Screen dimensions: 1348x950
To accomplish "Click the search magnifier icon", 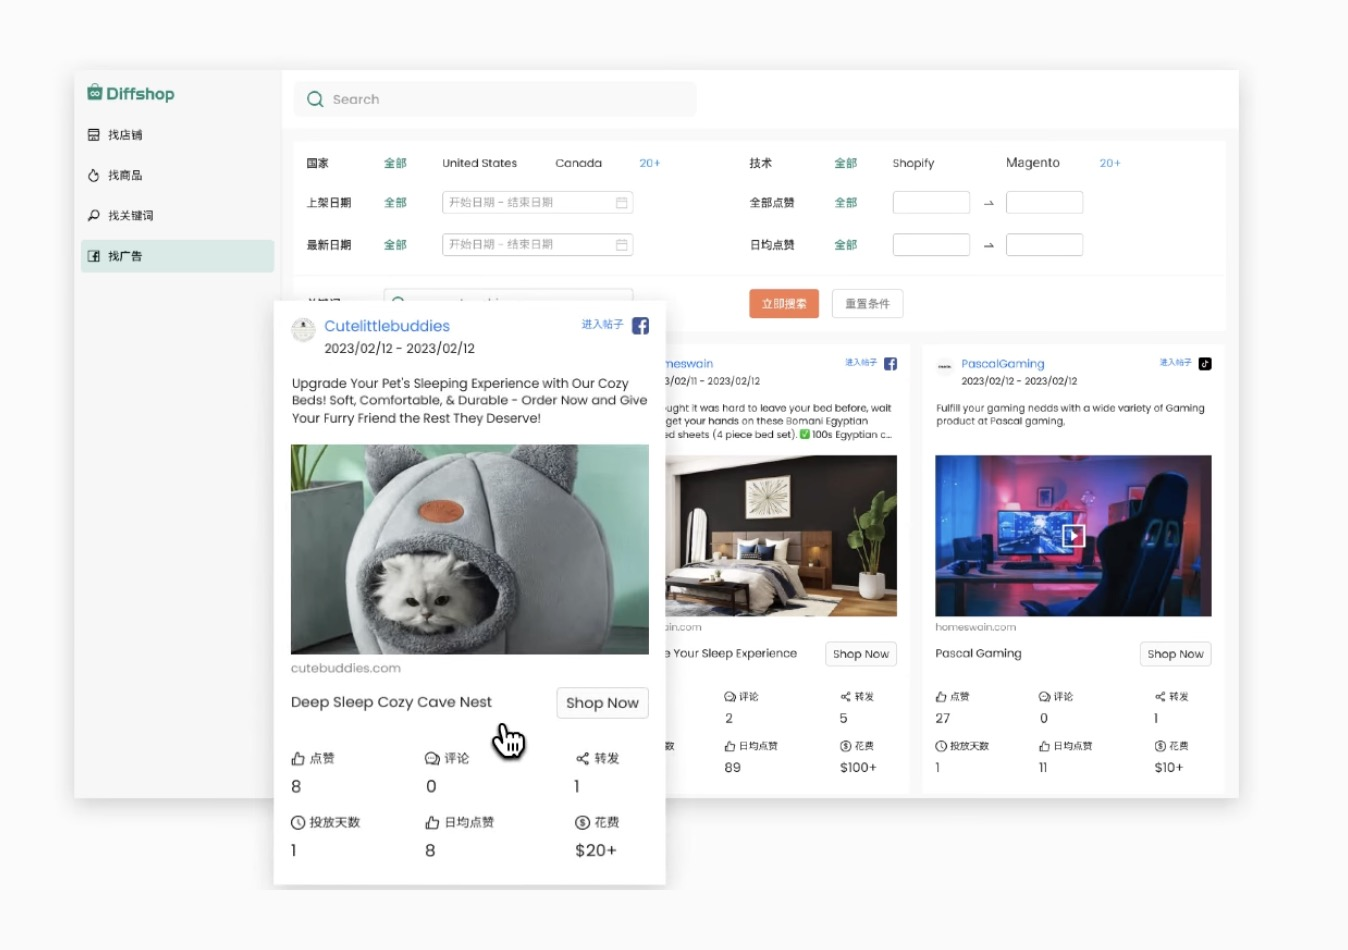I will tap(315, 99).
